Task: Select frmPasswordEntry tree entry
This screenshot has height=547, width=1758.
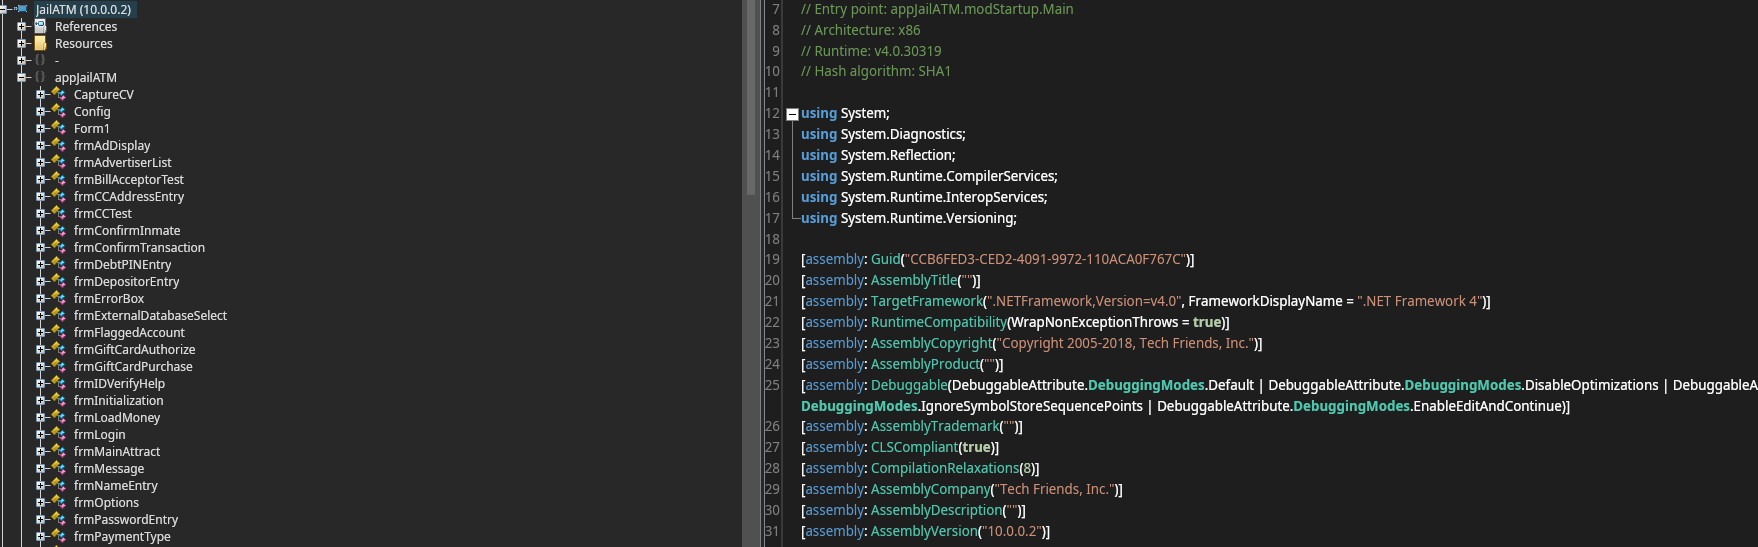Action: (x=125, y=519)
